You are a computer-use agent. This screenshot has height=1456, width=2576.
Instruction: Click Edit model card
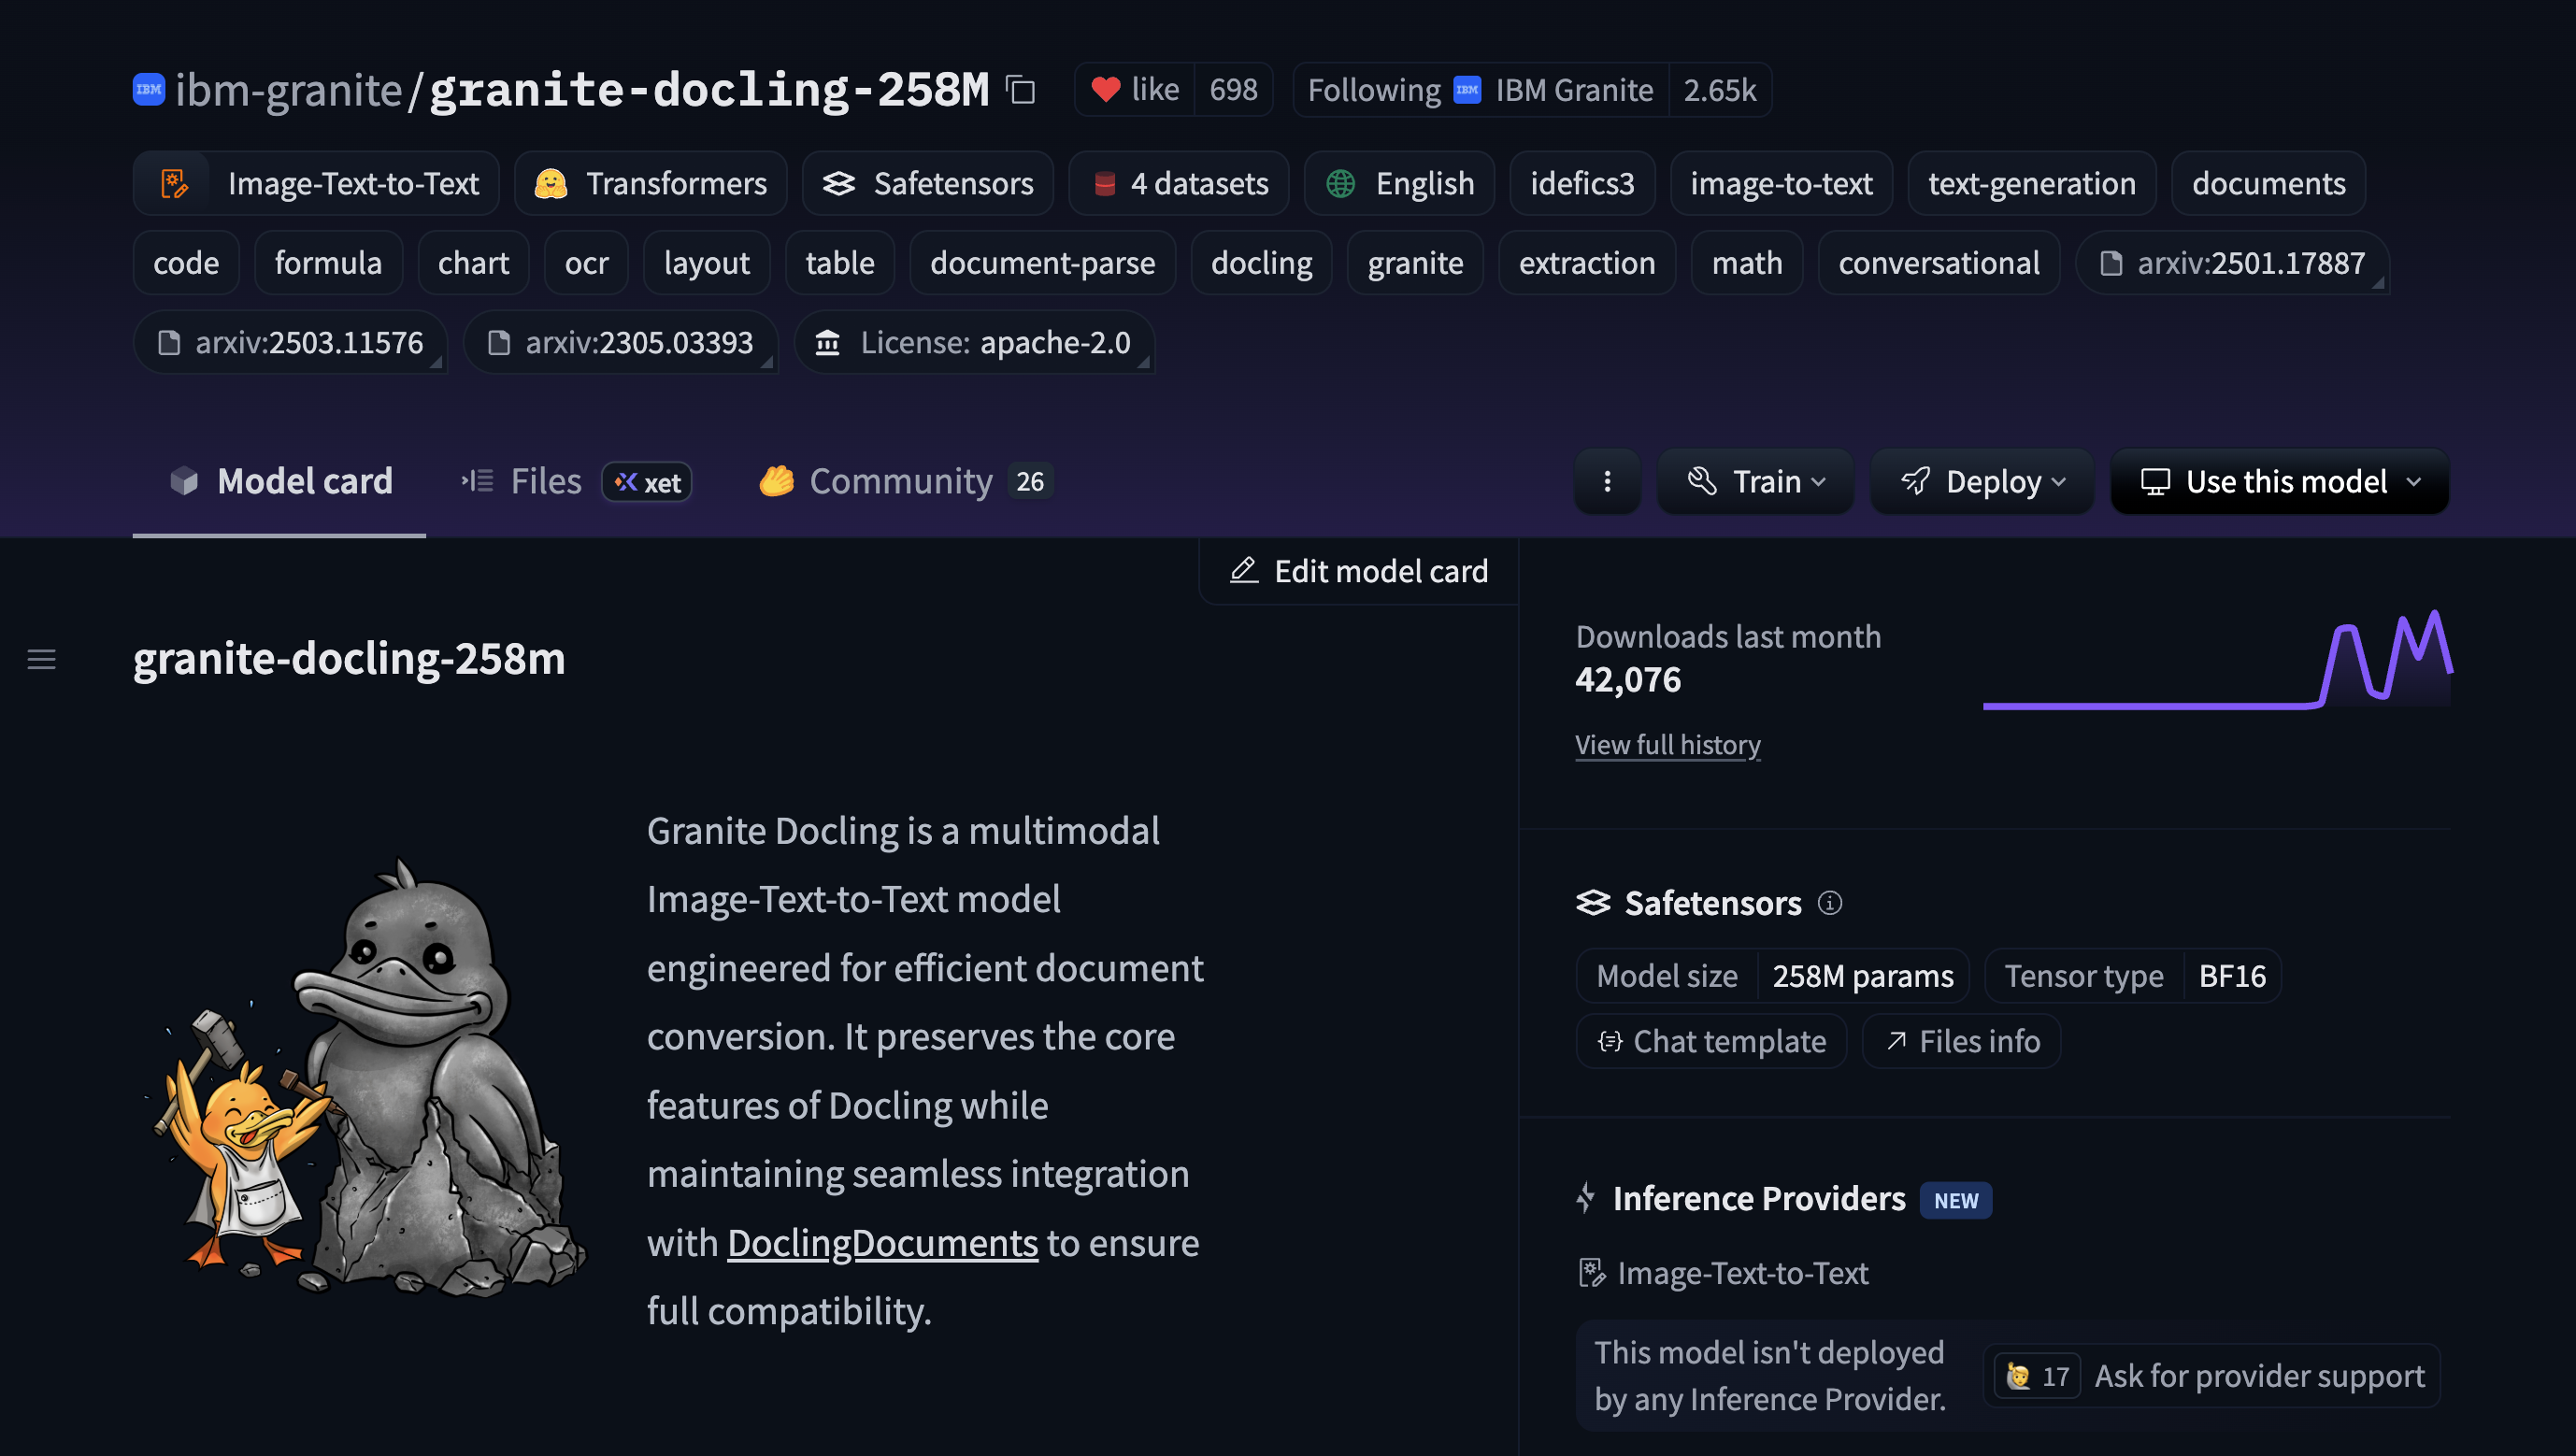(1358, 570)
